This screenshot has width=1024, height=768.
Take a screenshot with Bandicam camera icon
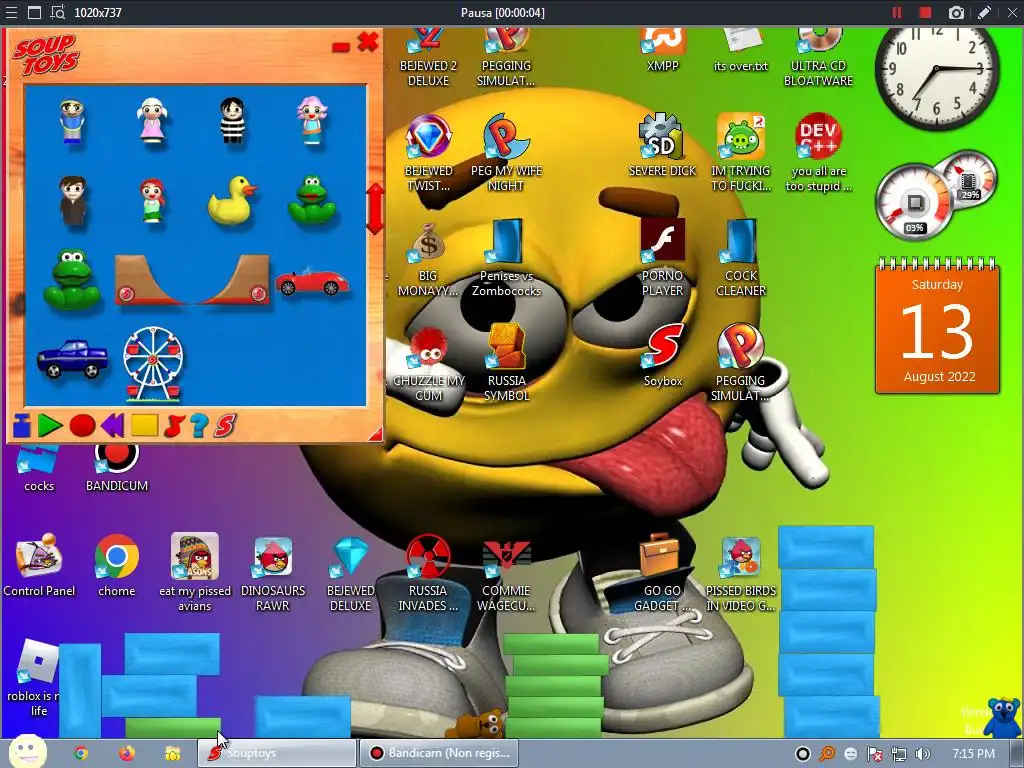coord(956,12)
